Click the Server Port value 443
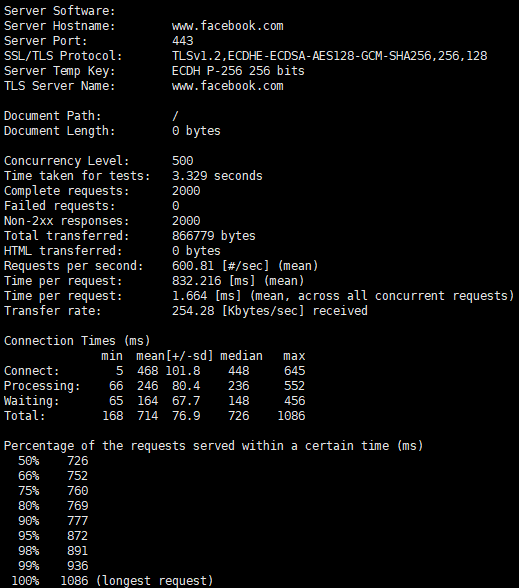 (183, 41)
